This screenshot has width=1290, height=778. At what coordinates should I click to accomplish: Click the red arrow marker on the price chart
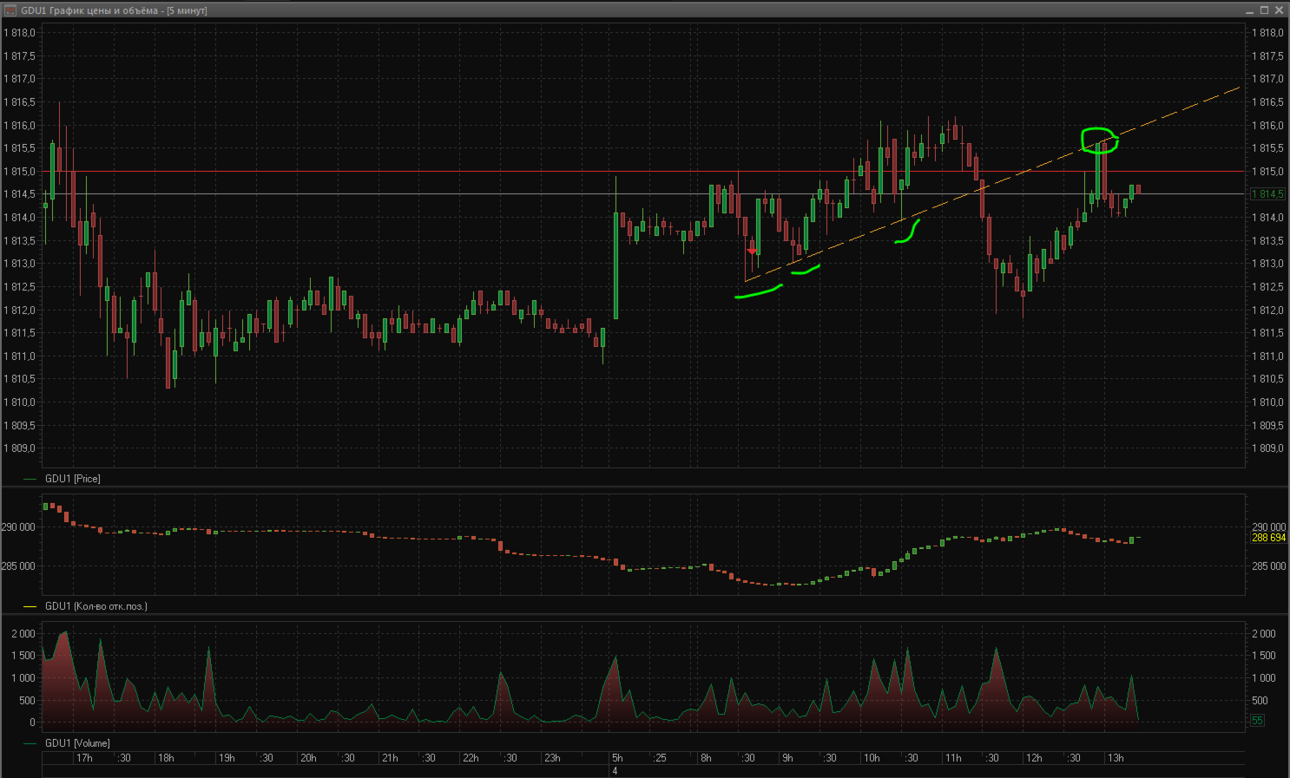point(752,252)
